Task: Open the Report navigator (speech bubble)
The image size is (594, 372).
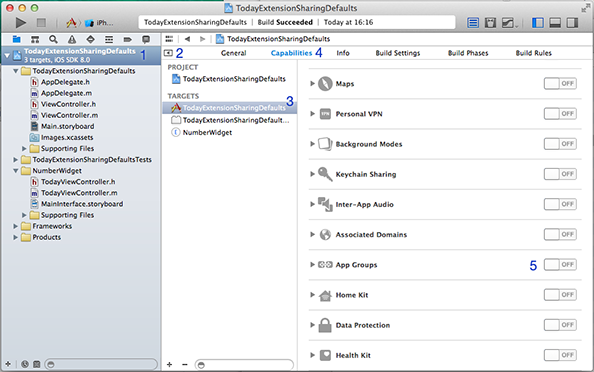Action: 146,39
